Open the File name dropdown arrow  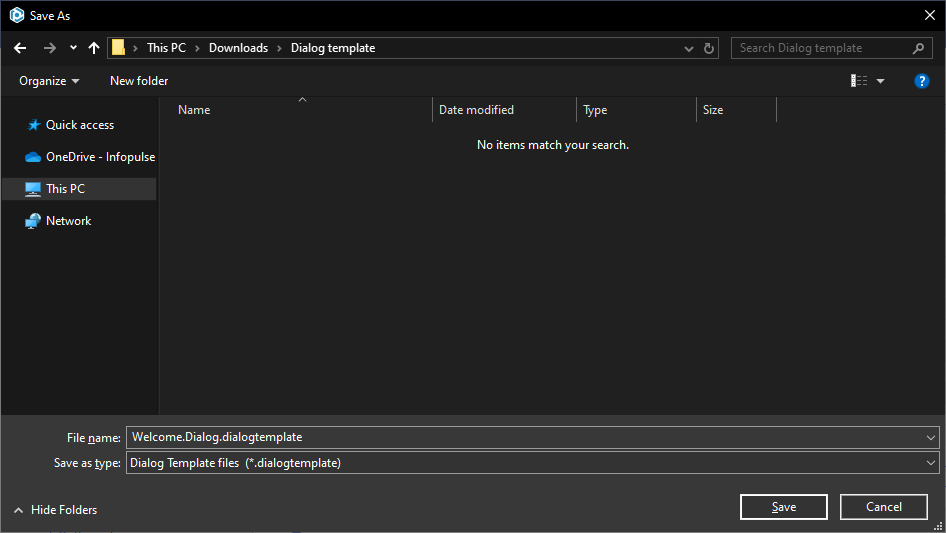point(931,438)
